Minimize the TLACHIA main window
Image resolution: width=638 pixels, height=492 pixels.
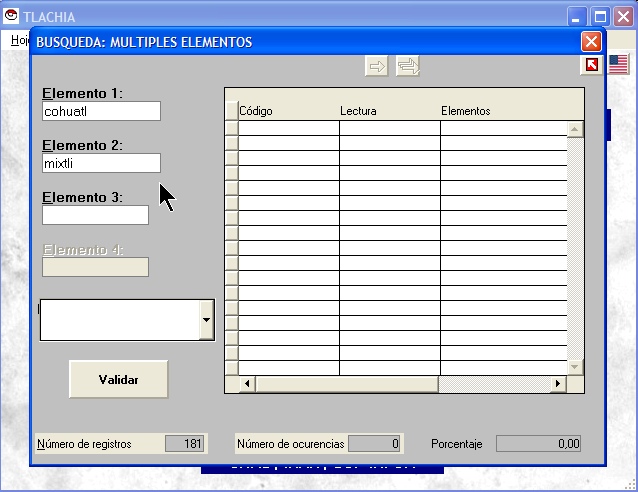point(577,16)
